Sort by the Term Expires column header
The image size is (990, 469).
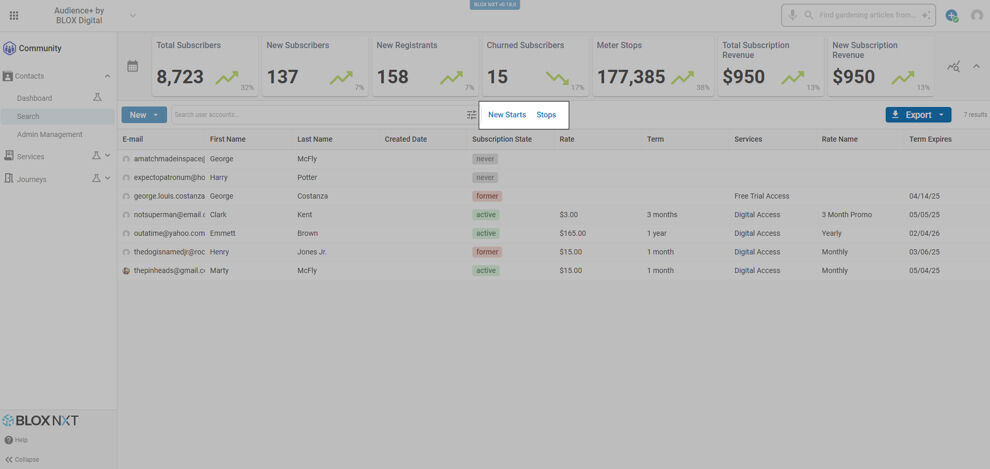(x=930, y=139)
